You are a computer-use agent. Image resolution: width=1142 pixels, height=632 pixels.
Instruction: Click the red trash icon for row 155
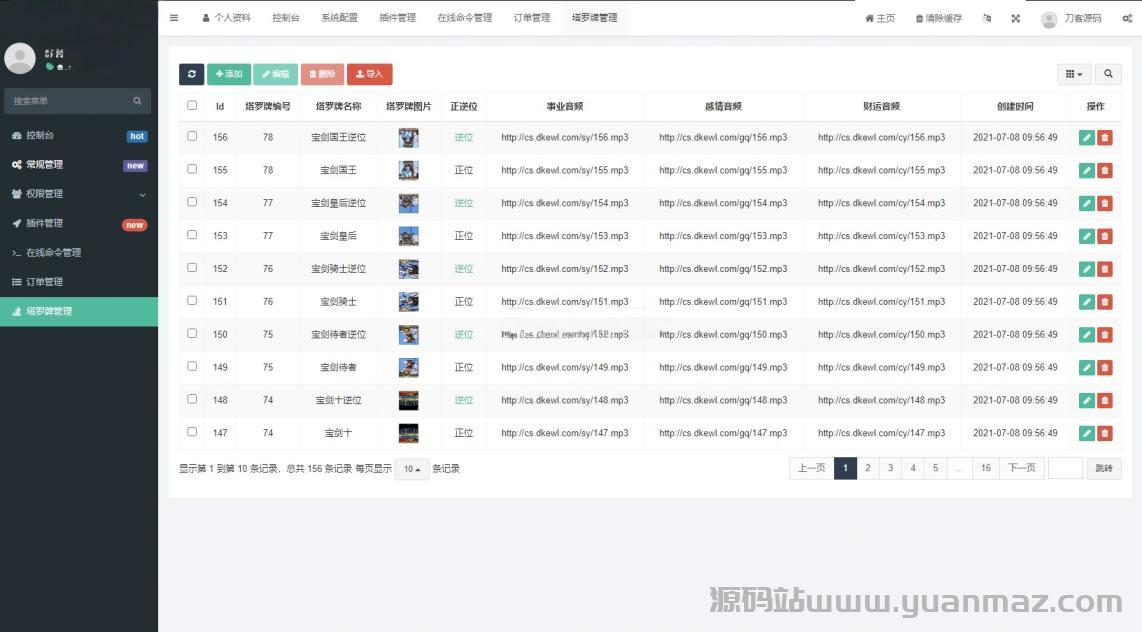point(1104,171)
